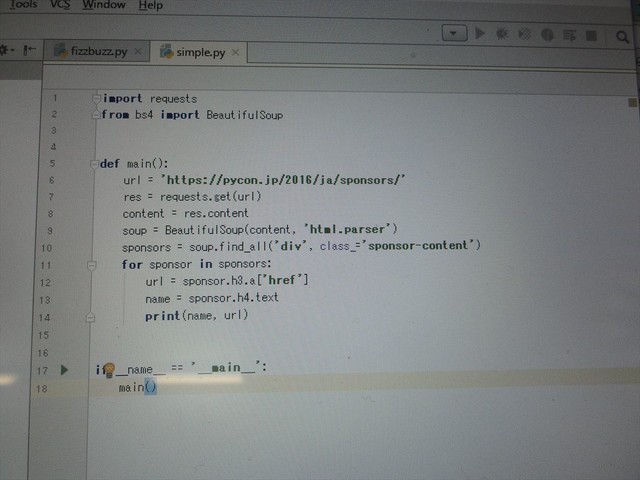Click 'BeautifulSoup' in the import line
This screenshot has width=640, height=480.
244,115
